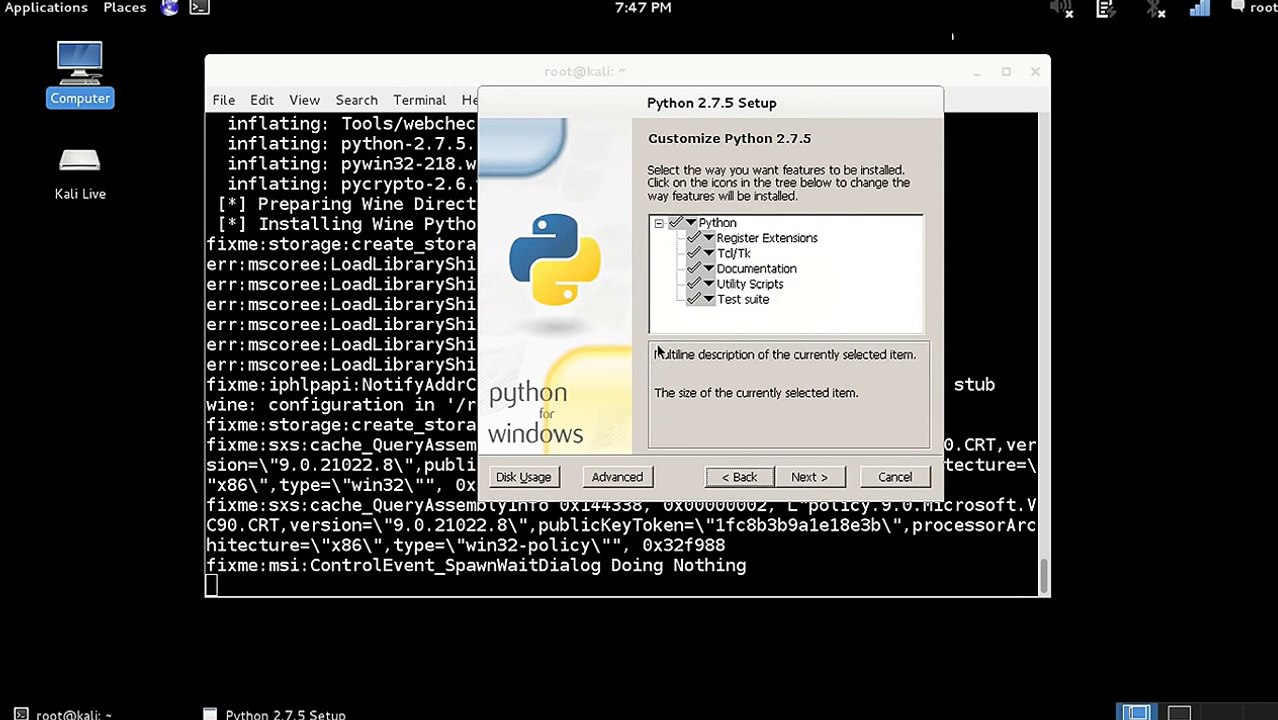Open the terminal Search menu
Viewport: 1278px width, 720px height.
point(356,100)
